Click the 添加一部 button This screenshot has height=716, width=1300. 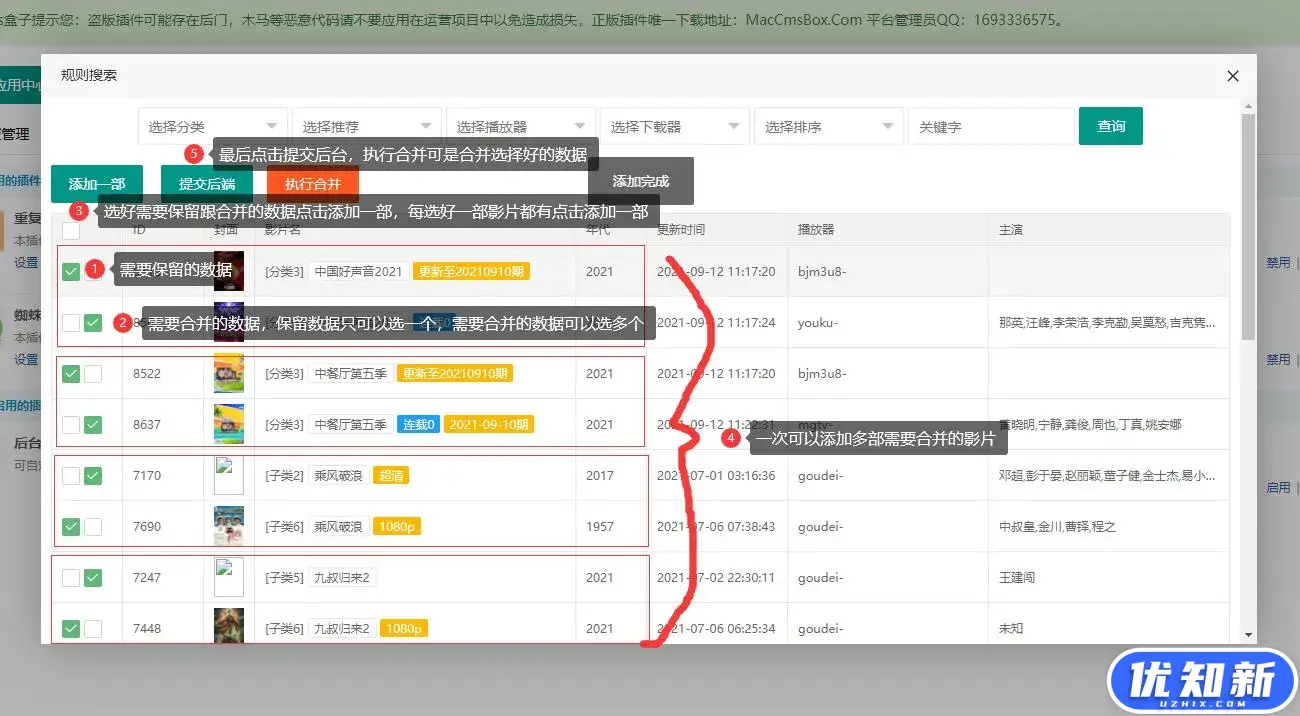(97, 184)
